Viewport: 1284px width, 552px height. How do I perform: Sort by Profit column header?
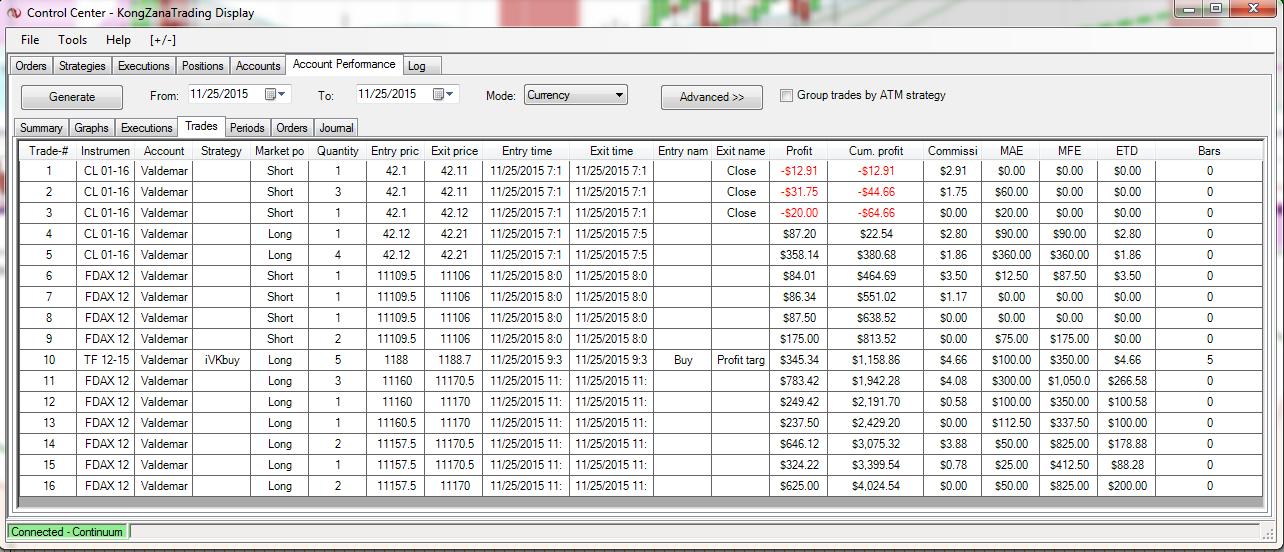click(x=799, y=151)
